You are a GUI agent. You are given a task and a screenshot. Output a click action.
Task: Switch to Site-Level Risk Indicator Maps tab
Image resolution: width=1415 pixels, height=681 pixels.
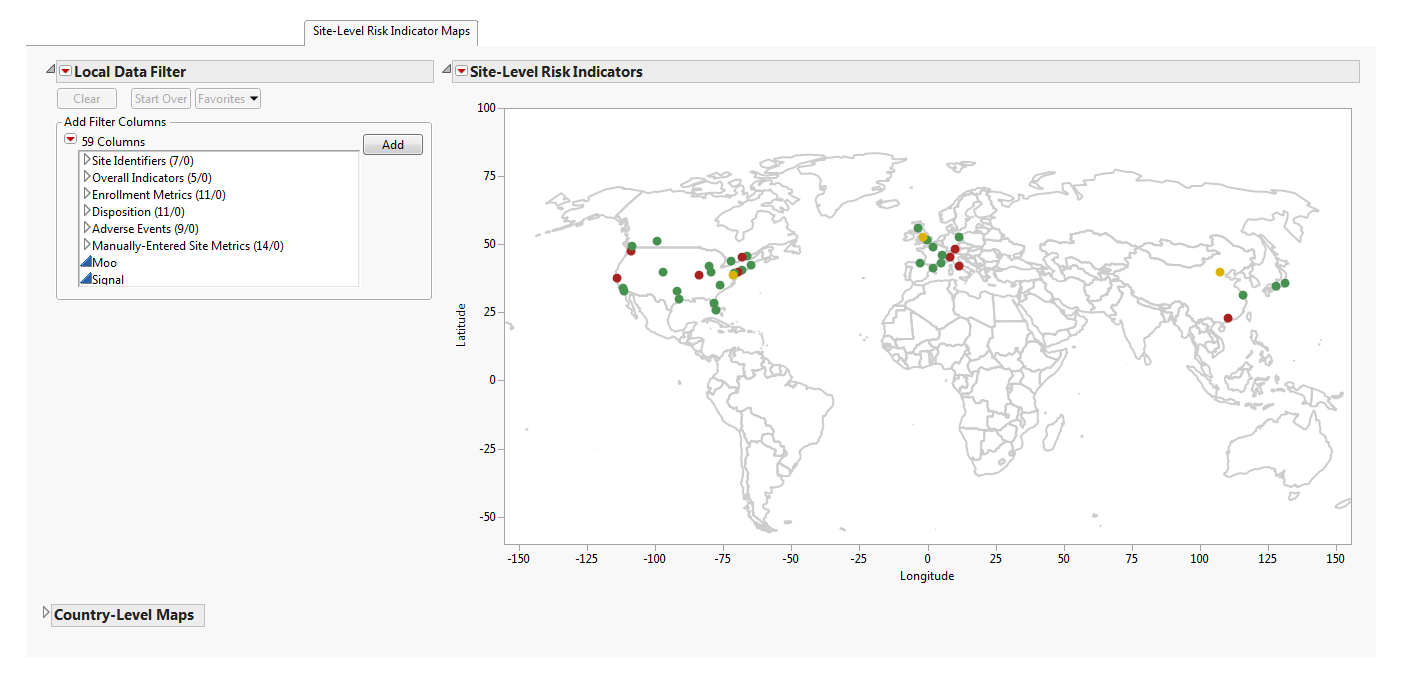click(391, 32)
